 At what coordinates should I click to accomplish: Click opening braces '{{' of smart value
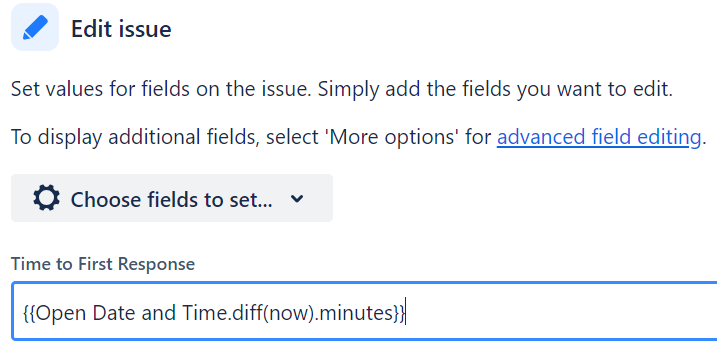pyautogui.click(x=29, y=313)
